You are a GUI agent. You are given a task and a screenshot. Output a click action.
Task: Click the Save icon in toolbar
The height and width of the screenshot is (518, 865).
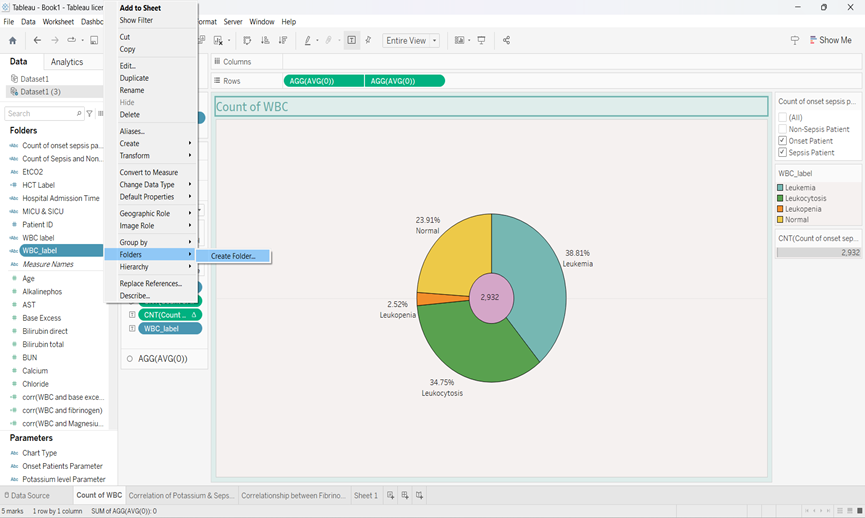94,40
